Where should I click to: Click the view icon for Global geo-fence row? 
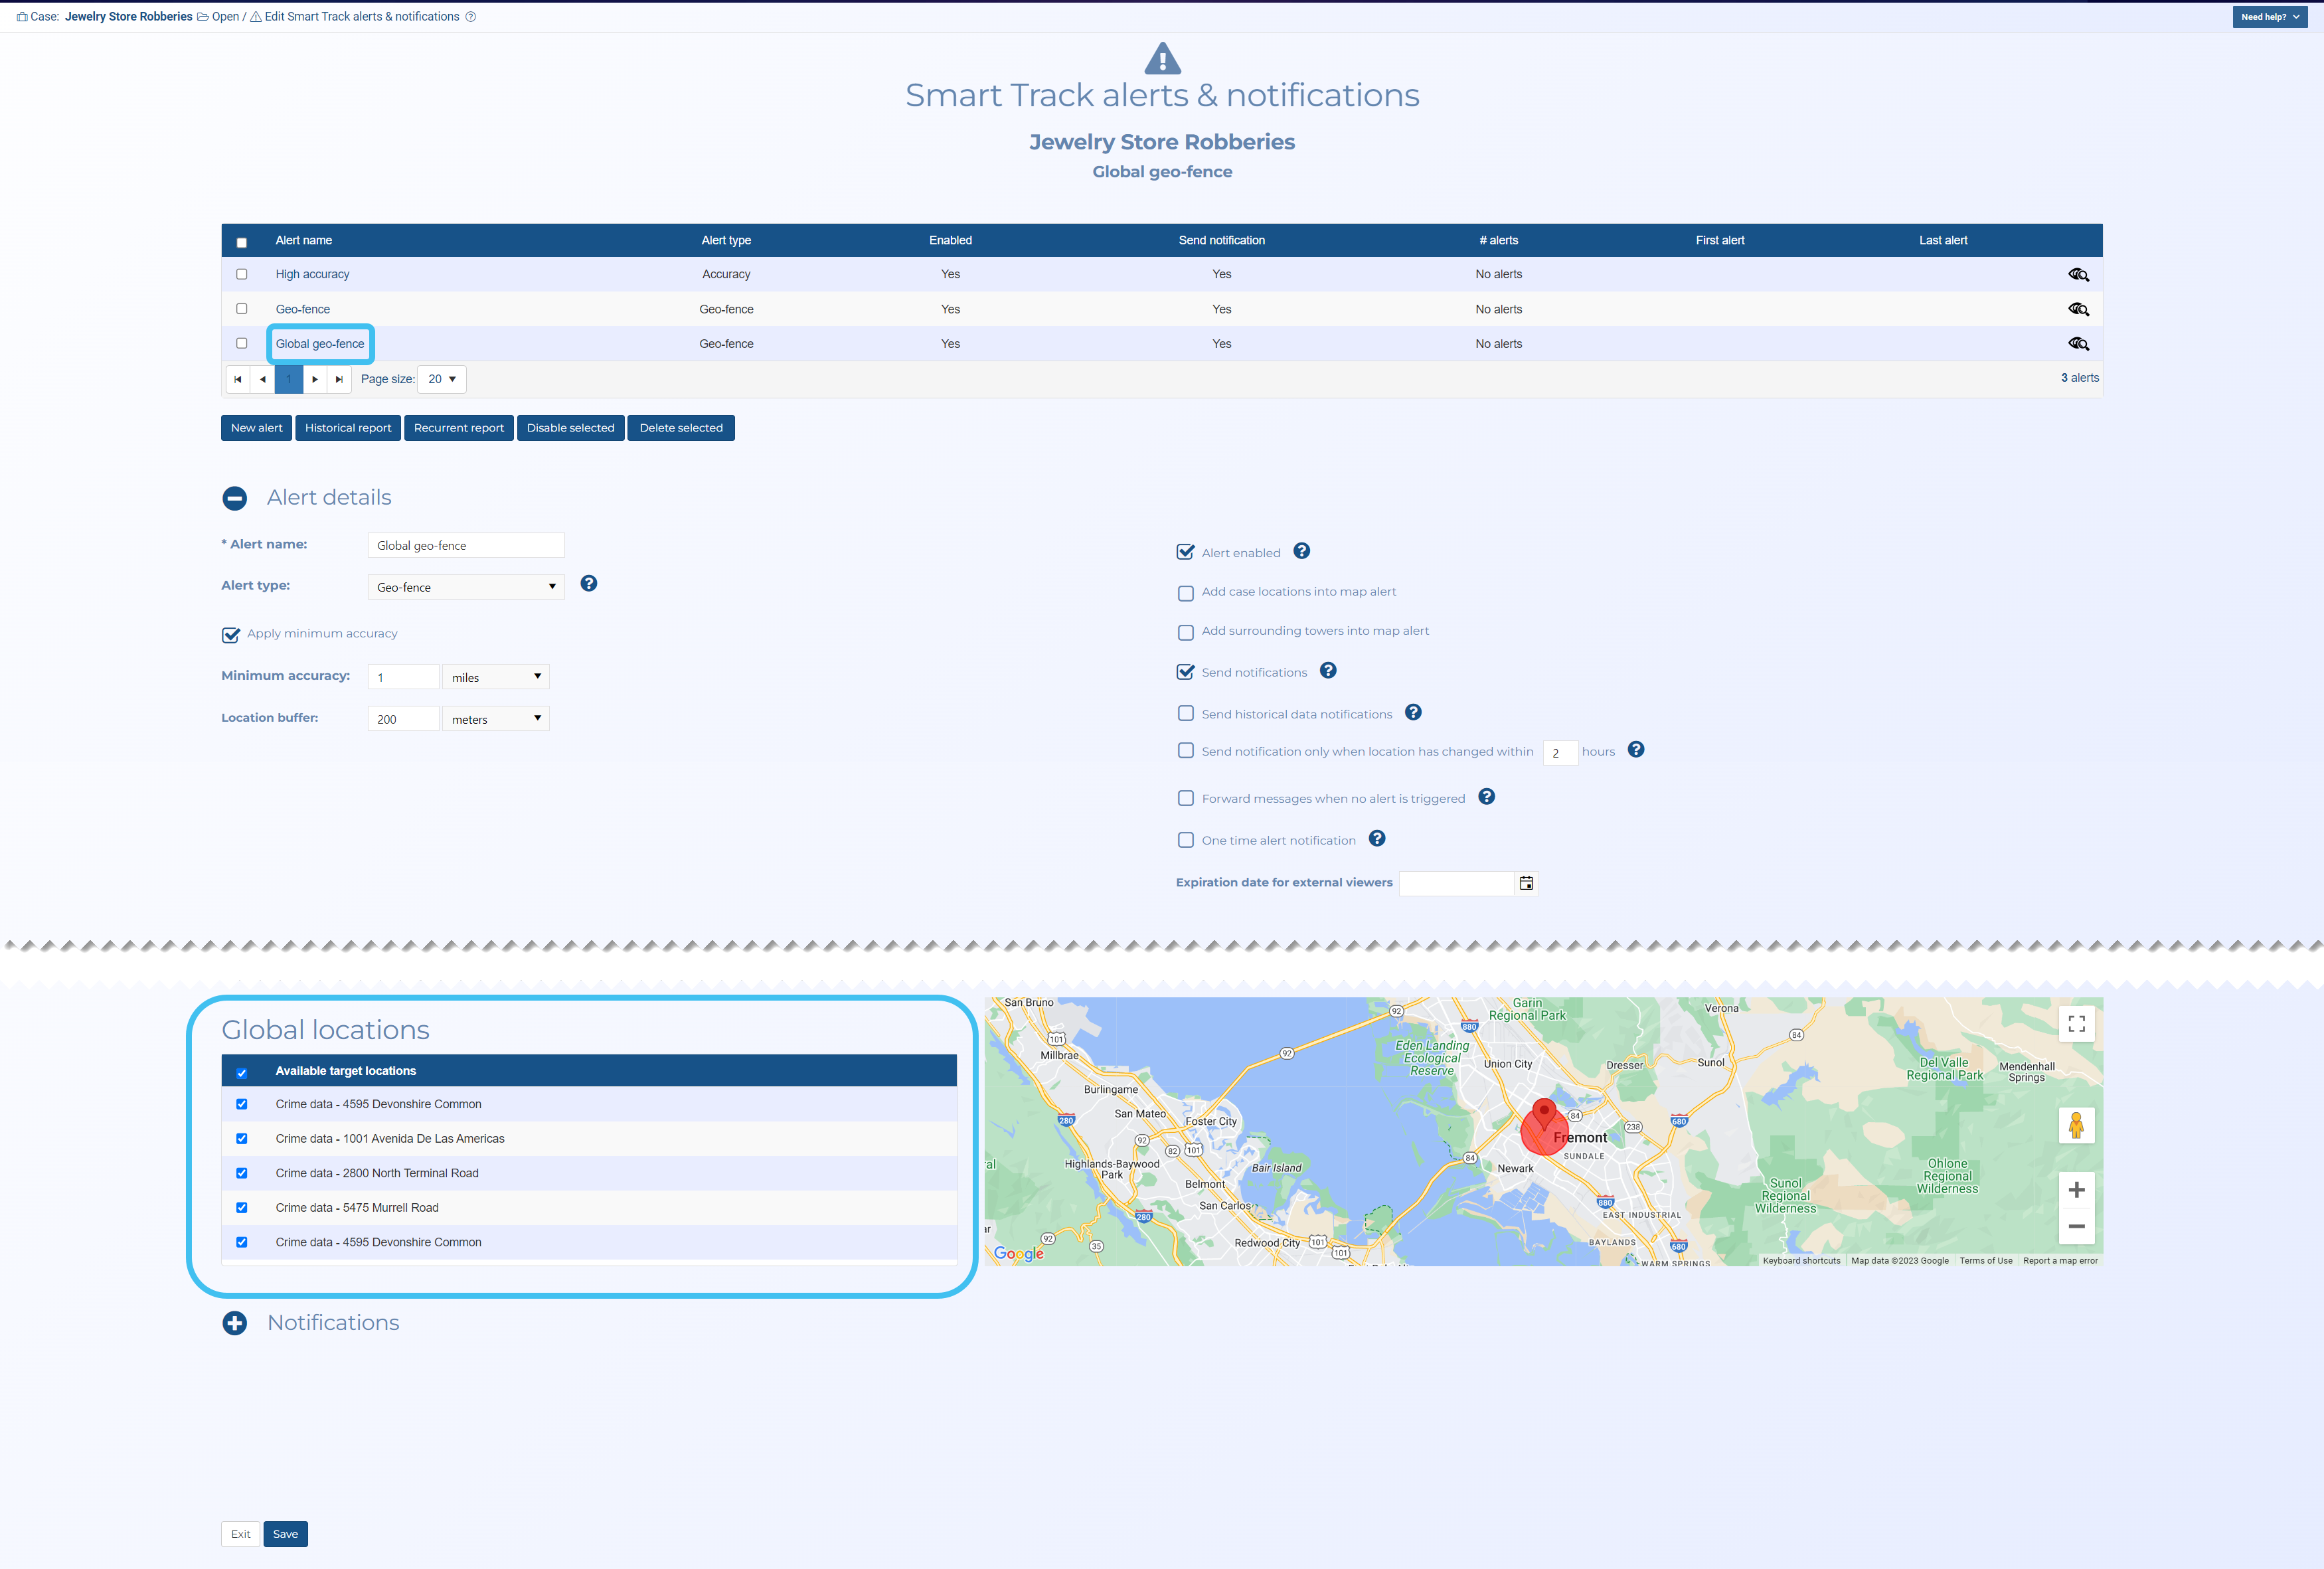(2078, 343)
